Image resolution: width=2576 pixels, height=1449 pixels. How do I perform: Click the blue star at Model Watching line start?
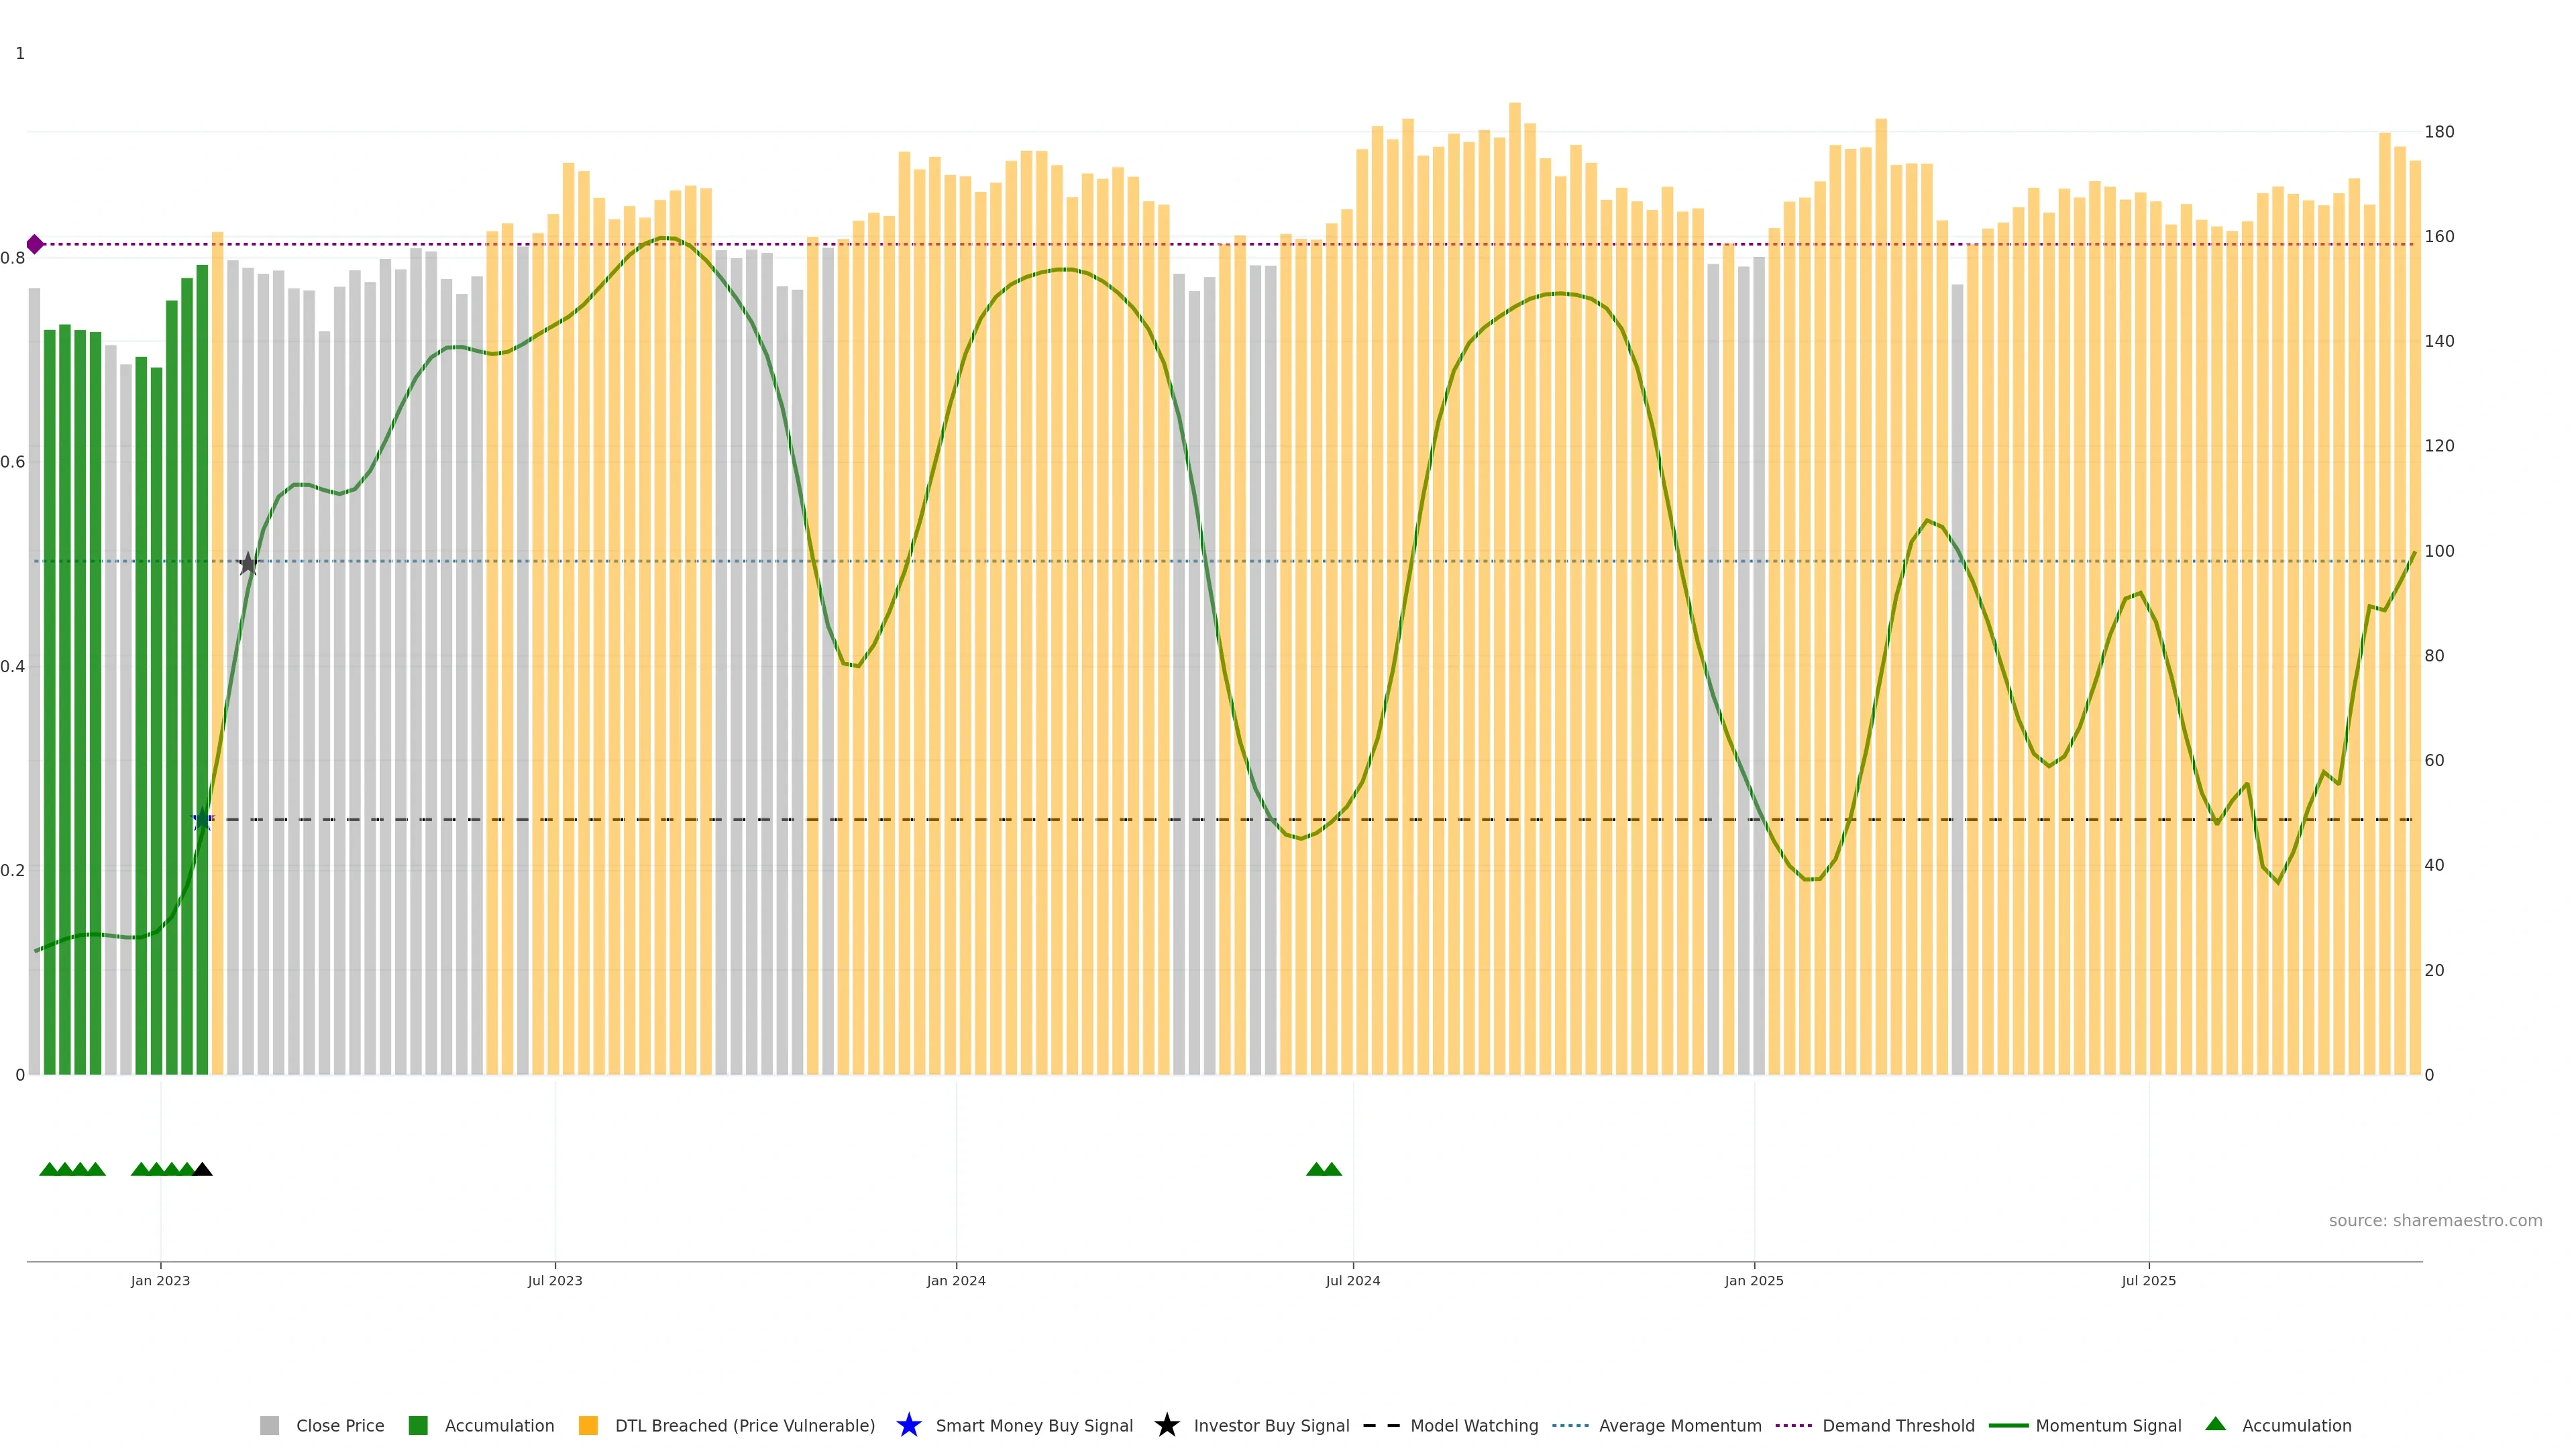click(202, 819)
